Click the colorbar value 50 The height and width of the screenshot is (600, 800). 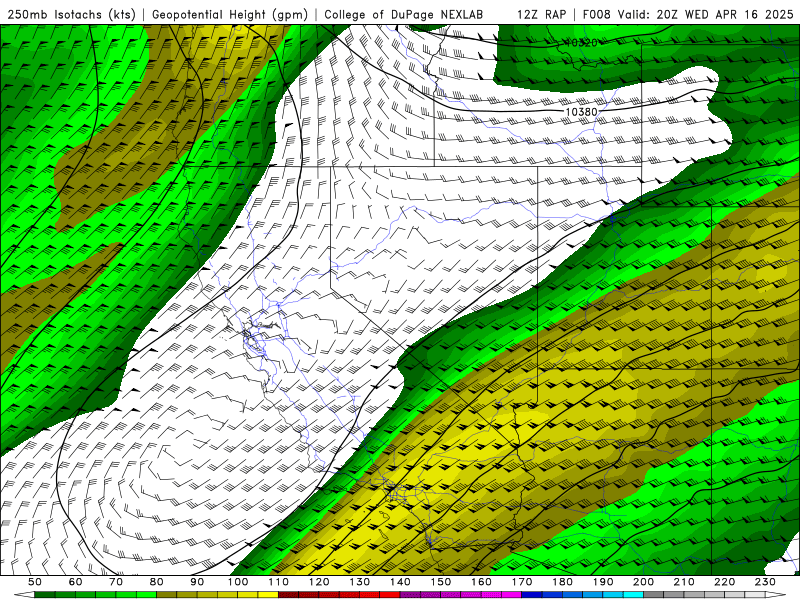click(x=35, y=582)
